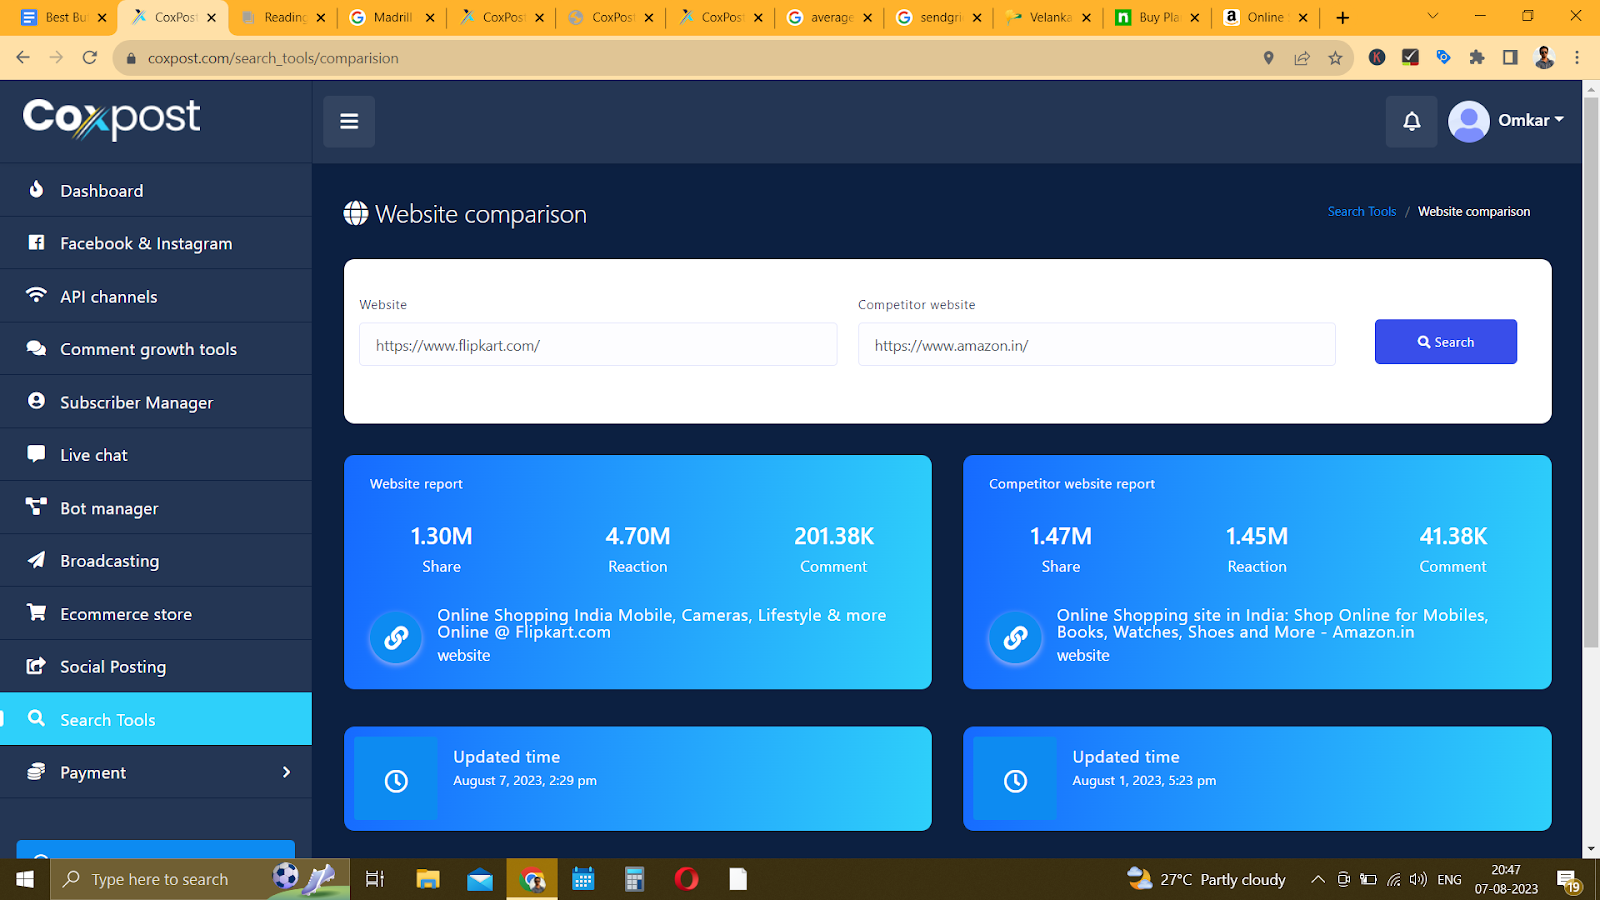This screenshot has width=1600, height=900.
Task: Switch to the Madrill browser tab
Action: tap(393, 17)
